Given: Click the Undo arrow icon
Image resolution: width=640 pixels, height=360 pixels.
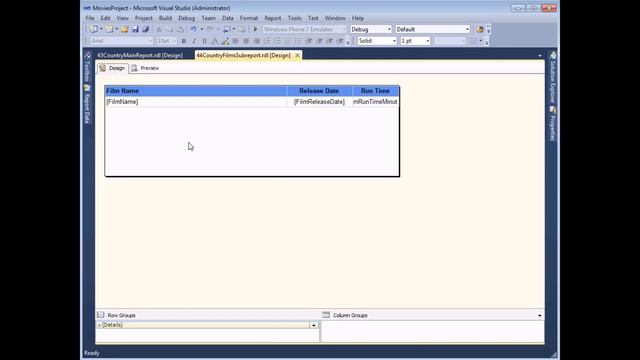Looking at the screenshot, I should pyautogui.click(x=193, y=29).
